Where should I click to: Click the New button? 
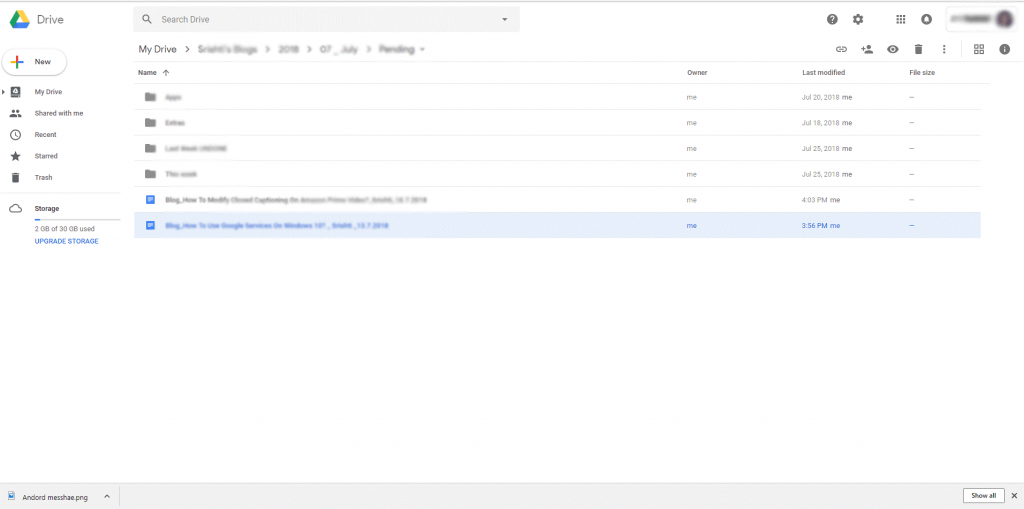pos(35,61)
